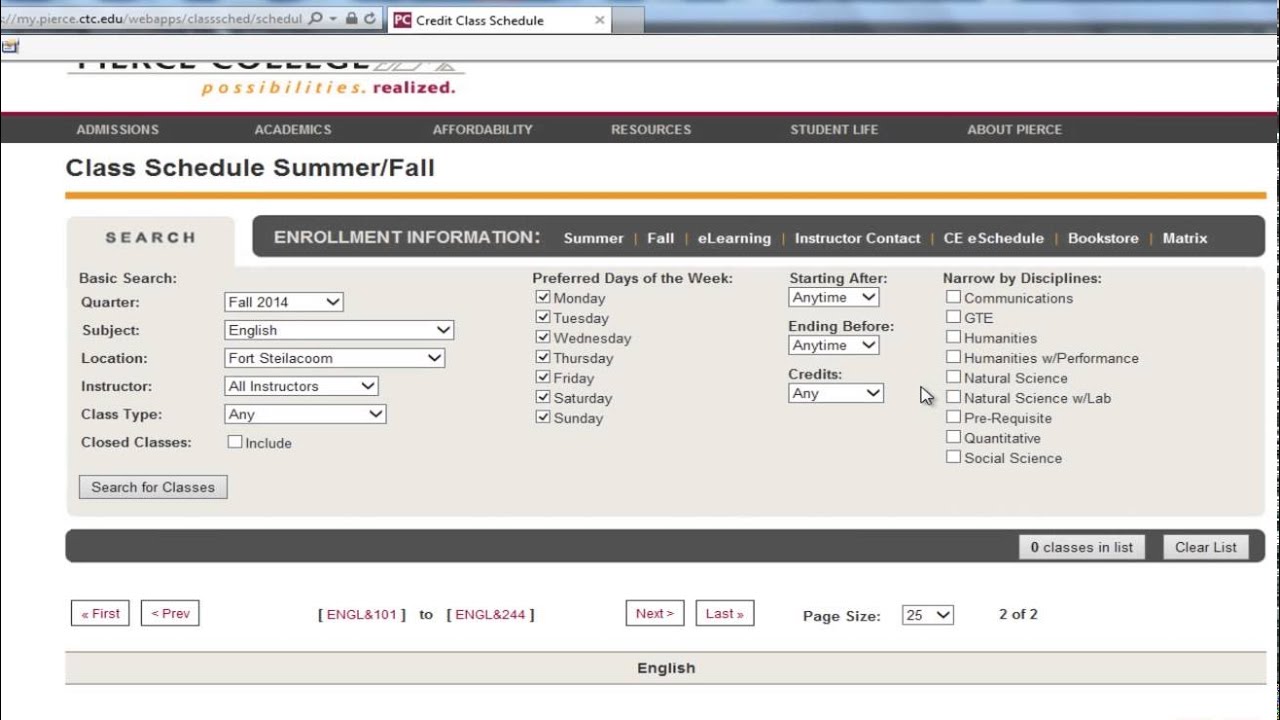The image size is (1280, 720).
Task: Select the SEARCH tab
Action: click(x=151, y=237)
